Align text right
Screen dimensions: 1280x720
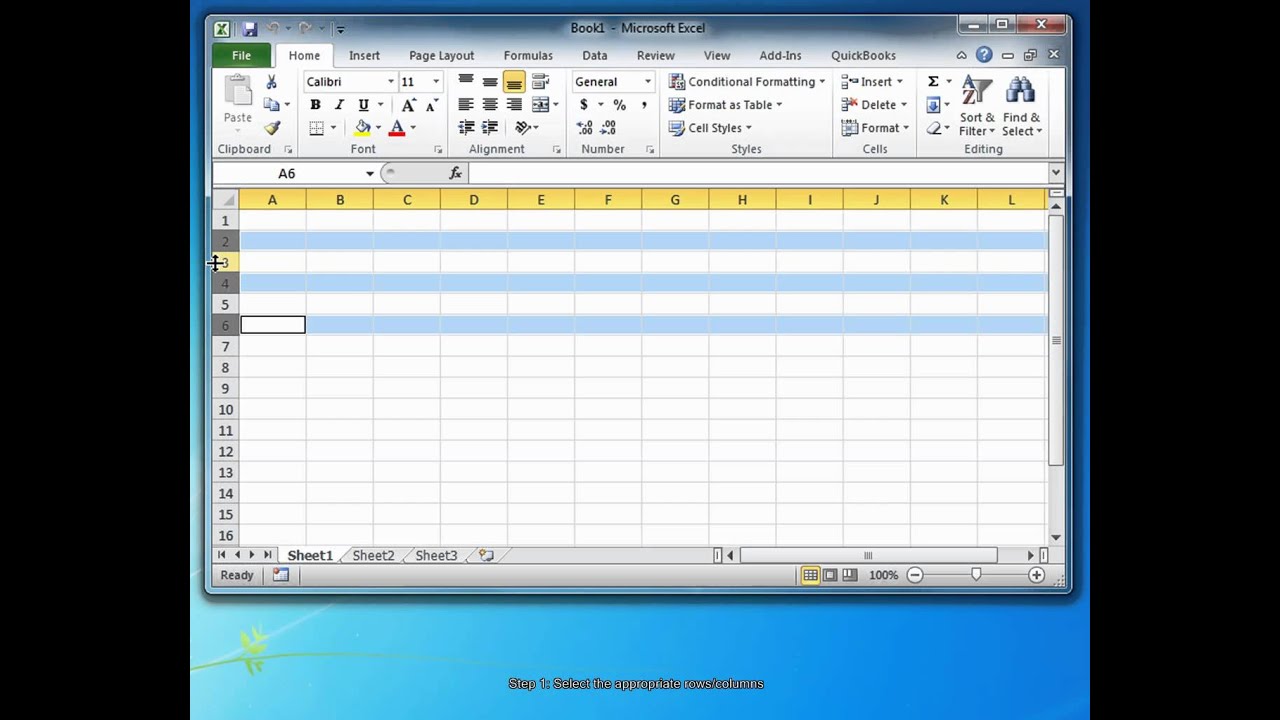[x=514, y=105]
